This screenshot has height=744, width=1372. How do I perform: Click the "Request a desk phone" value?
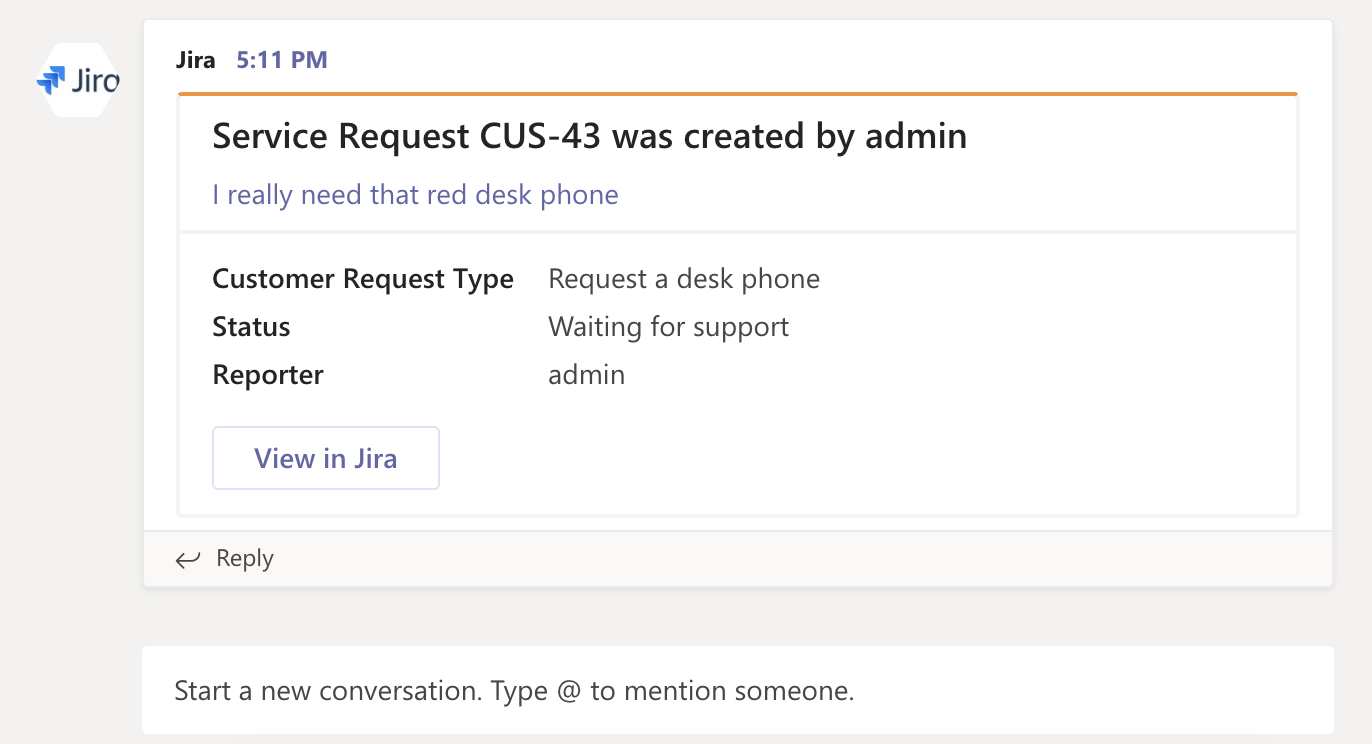pyautogui.click(x=684, y=279)
